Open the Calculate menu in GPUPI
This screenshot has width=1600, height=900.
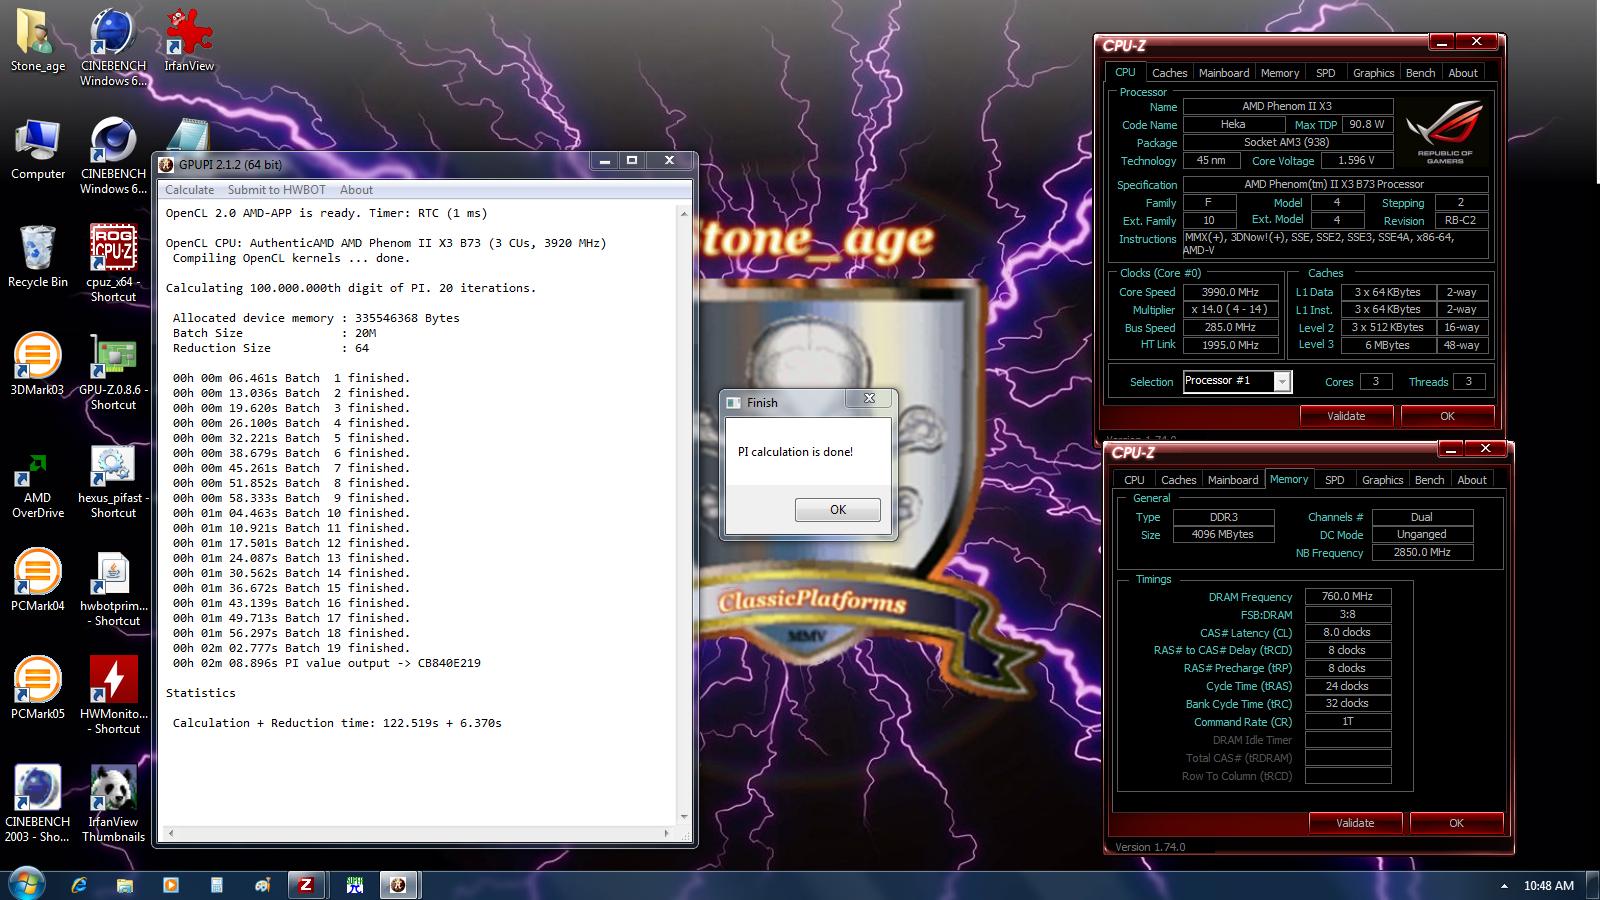point(189,190)
